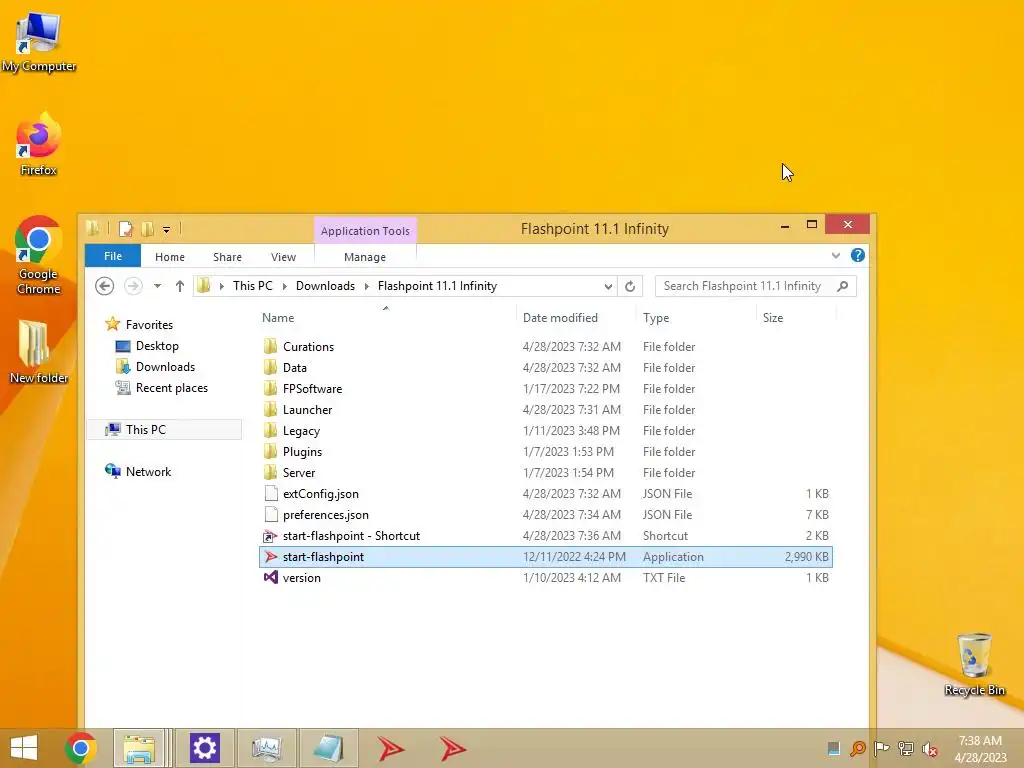
Task: Open the File ribbon tab
Action: (x=112, y=256)
